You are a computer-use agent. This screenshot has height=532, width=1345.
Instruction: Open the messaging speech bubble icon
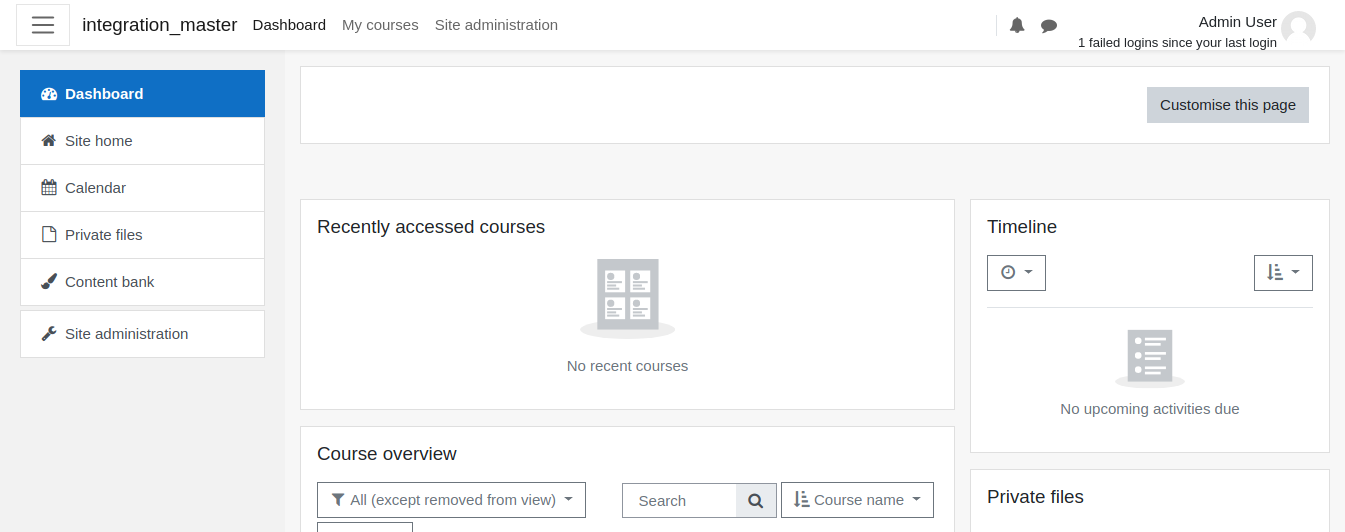pos(1049,25)
